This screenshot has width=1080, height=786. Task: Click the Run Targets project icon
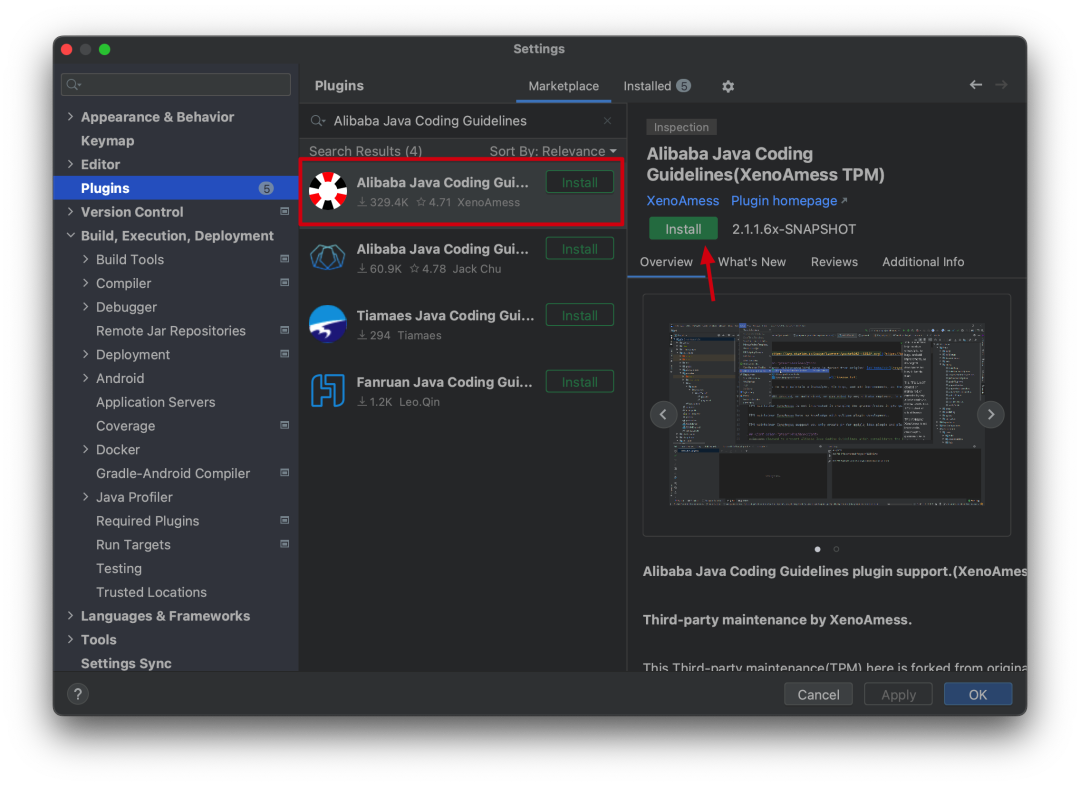pyautogui.click(x=284, y=544)
